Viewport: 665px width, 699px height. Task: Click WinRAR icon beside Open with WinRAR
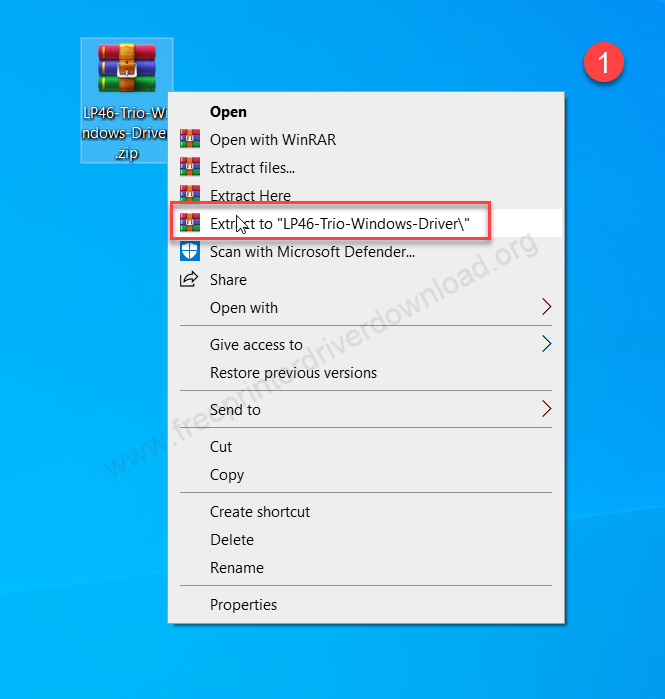[x=189, y=140]
